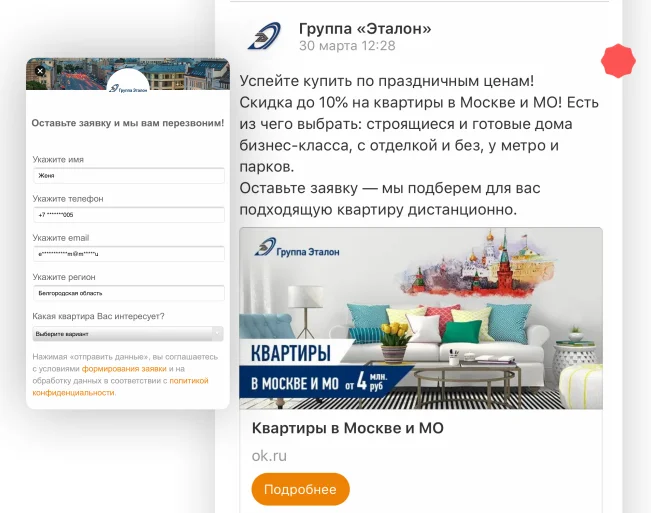Viewport: 651px width, 513px height.
Task: Open the формирования заявки terms link
Action: (124, 369)
